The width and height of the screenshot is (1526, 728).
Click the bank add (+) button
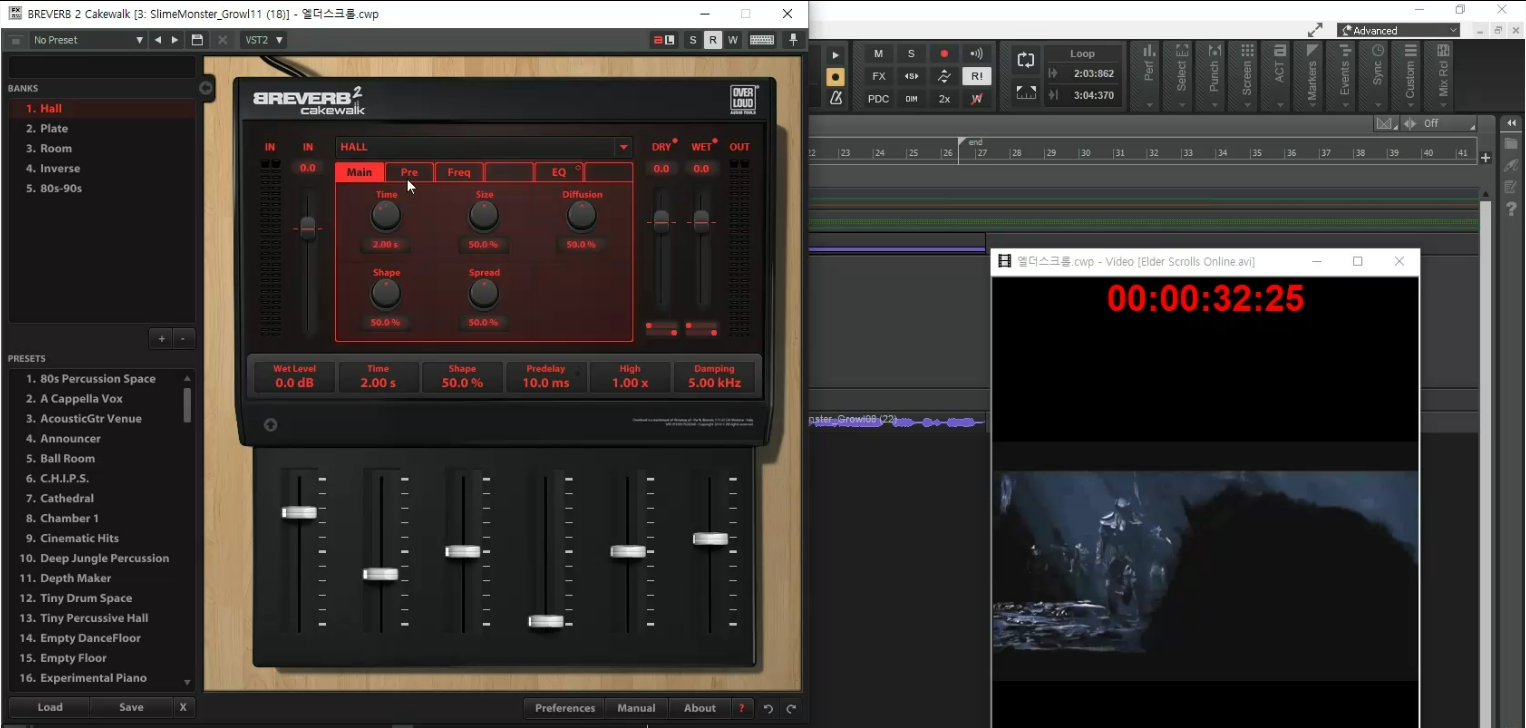(x=161, y=339)
